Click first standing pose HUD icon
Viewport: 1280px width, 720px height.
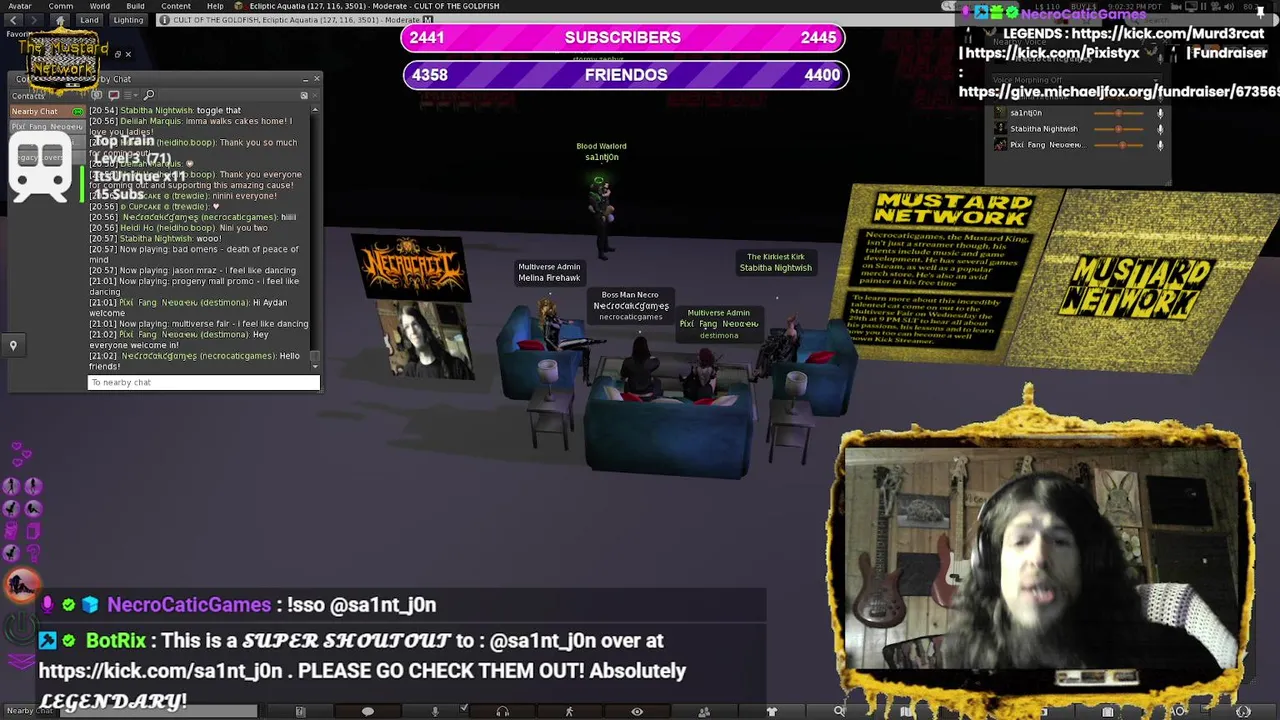point(12,486)
